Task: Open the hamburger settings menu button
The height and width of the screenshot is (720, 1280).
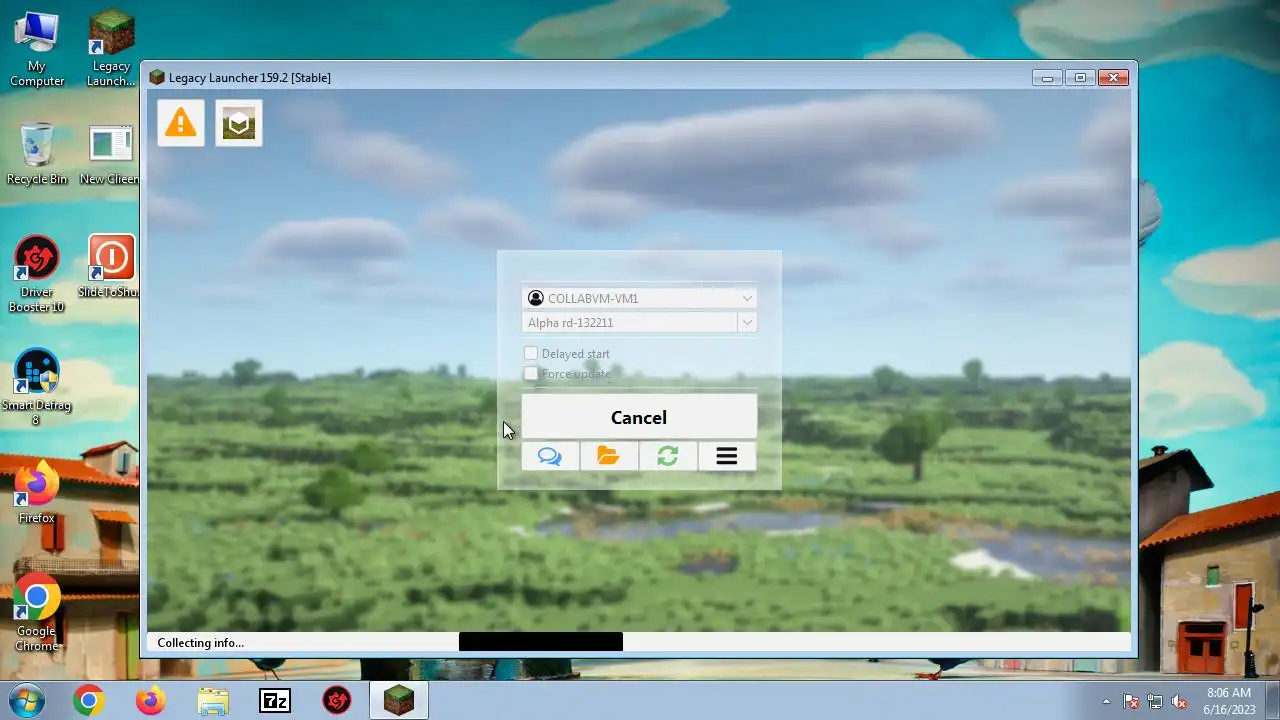Action: pyautogui.click(x=727, y=456)
